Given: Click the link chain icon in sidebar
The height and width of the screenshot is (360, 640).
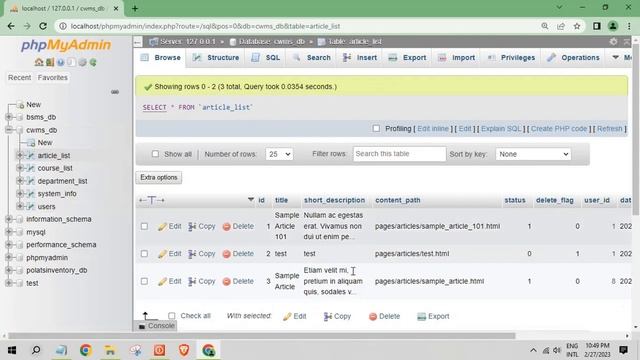Looking at the screenshot, I should click(x=115, y=92).
